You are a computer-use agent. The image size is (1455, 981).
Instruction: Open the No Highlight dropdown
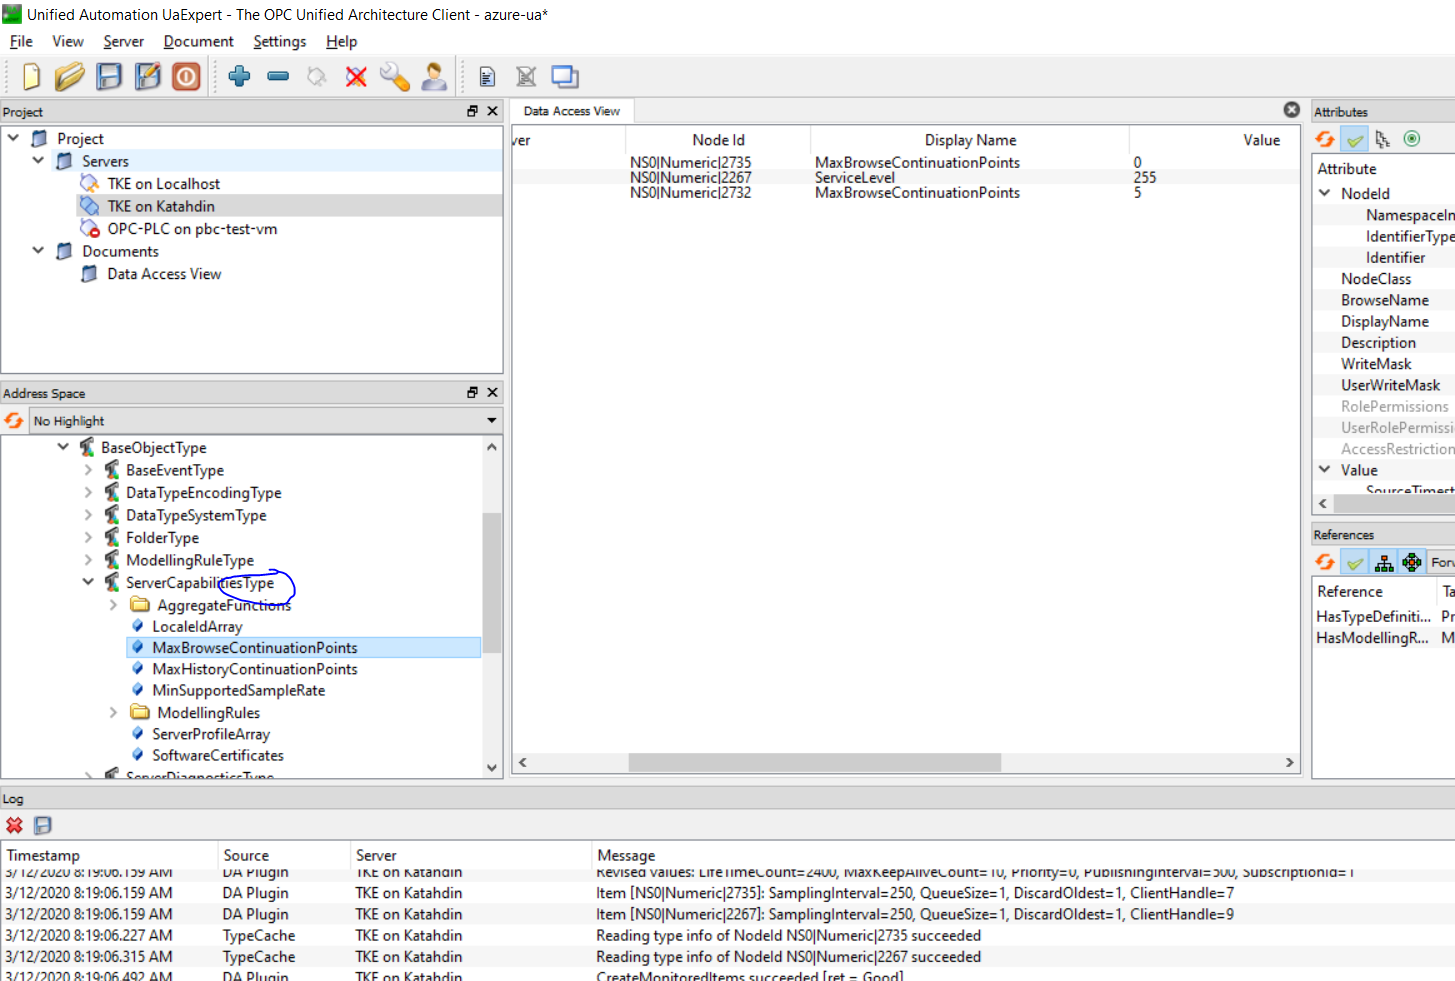(x=490, y=420)
